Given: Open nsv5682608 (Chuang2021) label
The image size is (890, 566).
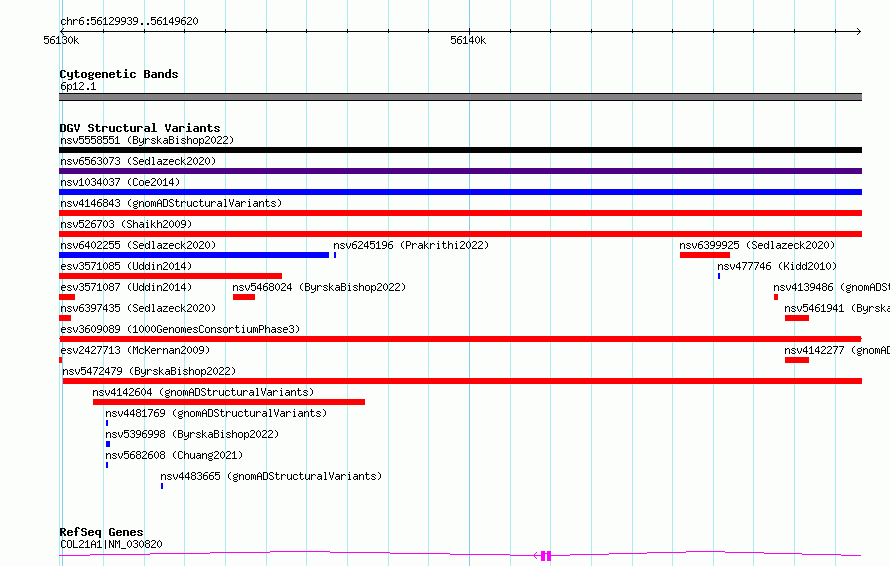Looking at the screenshot, I should click(174, 455).
